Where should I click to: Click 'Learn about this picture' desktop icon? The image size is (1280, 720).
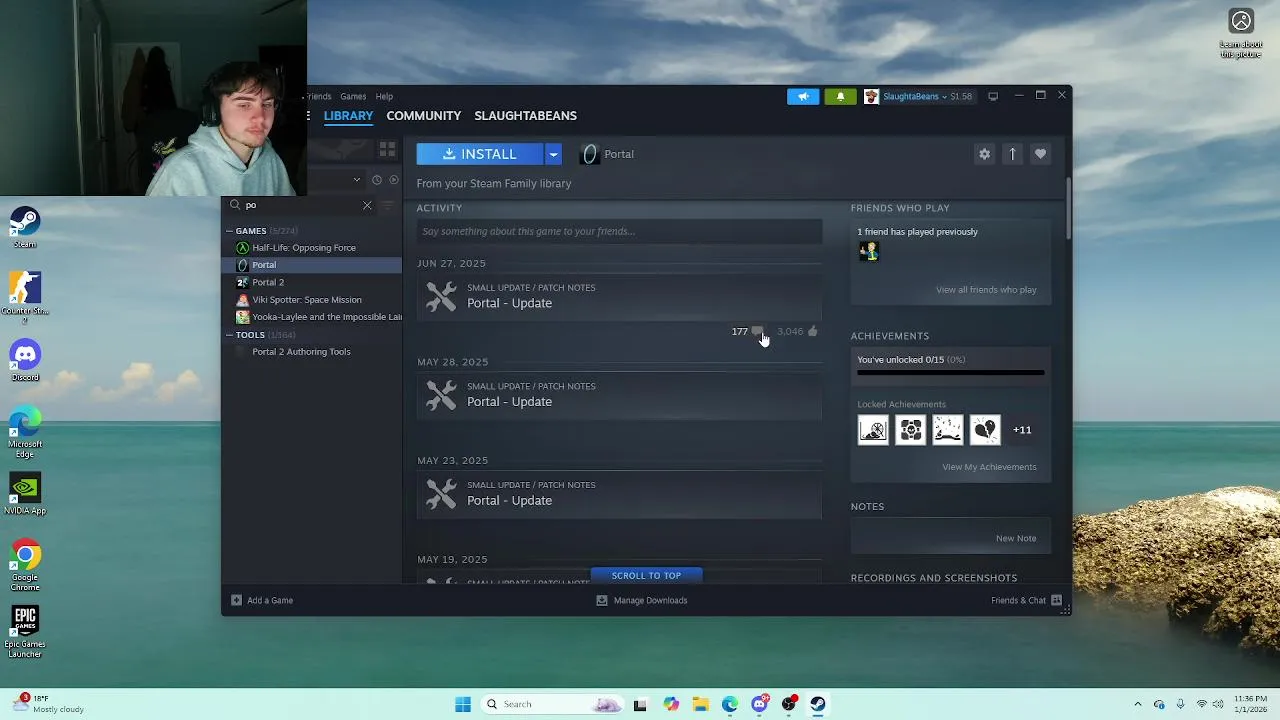pyautogui.click(x=1241, y=33)
